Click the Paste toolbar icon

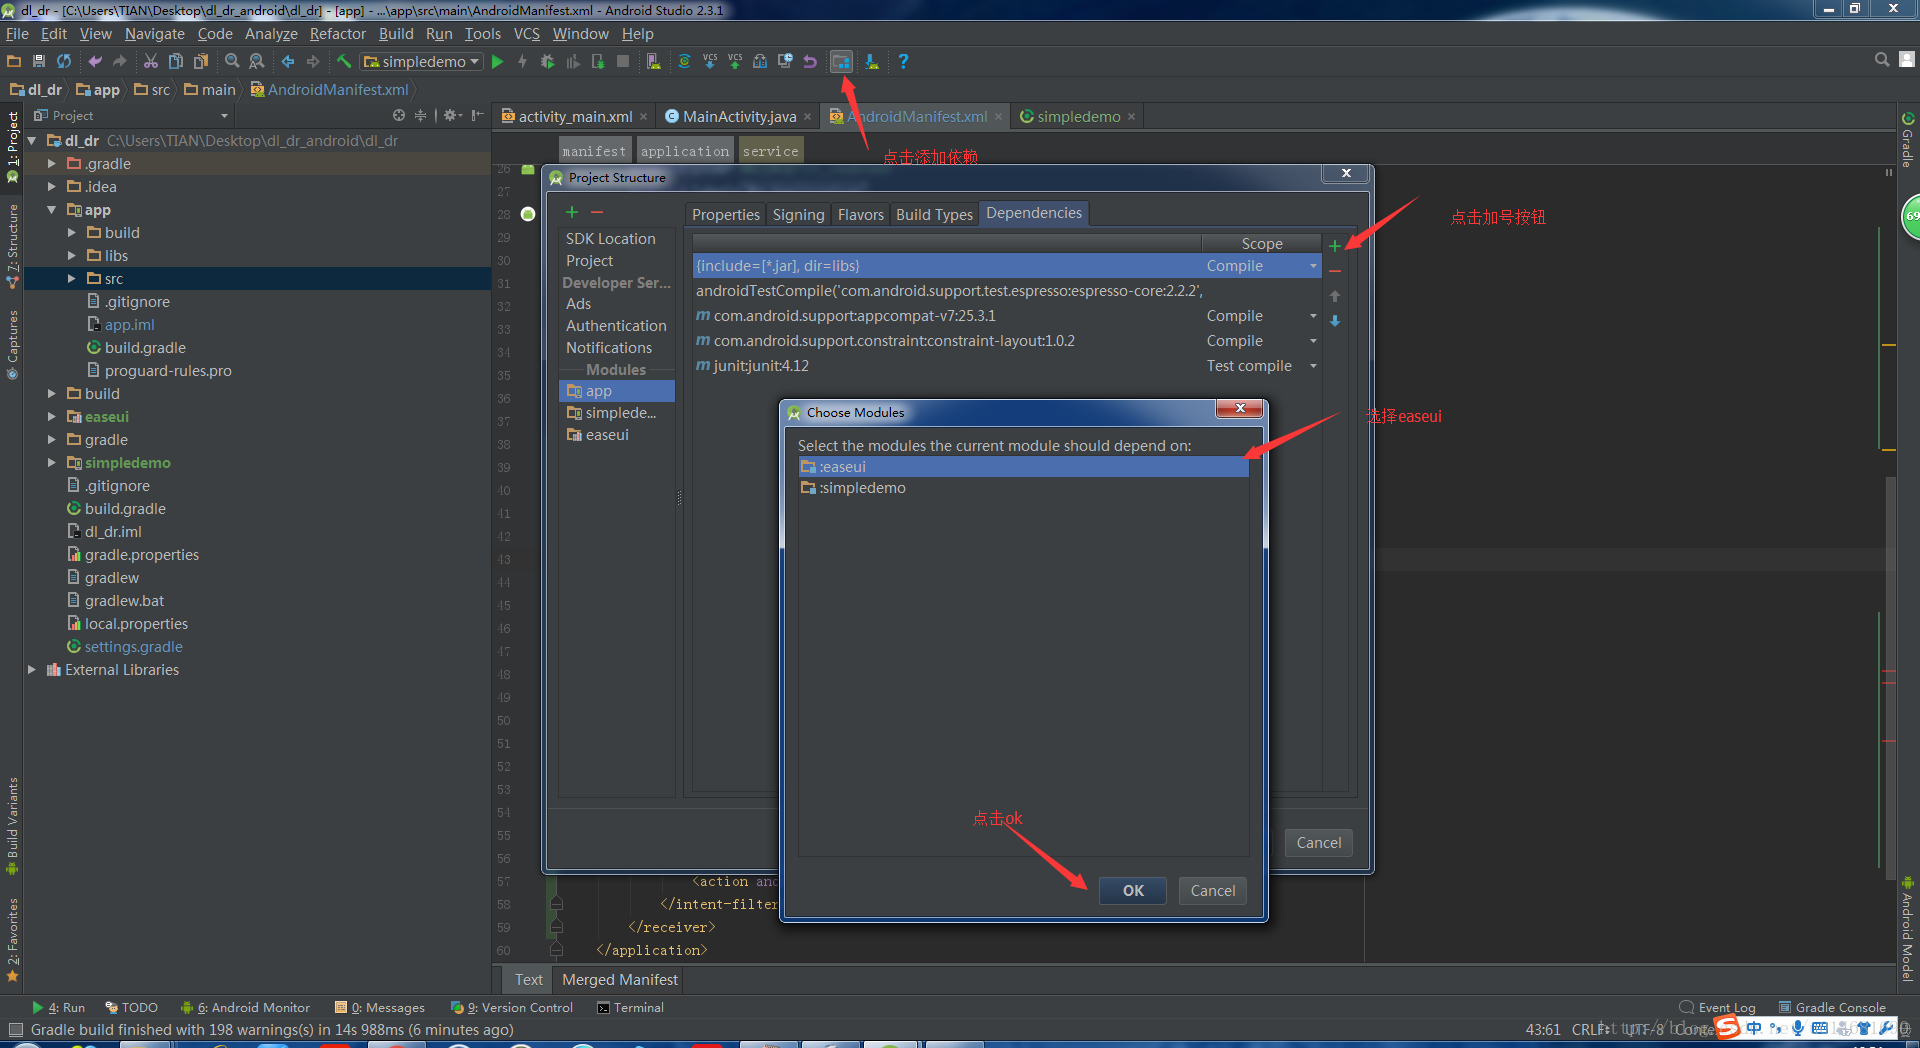[201, 61]
